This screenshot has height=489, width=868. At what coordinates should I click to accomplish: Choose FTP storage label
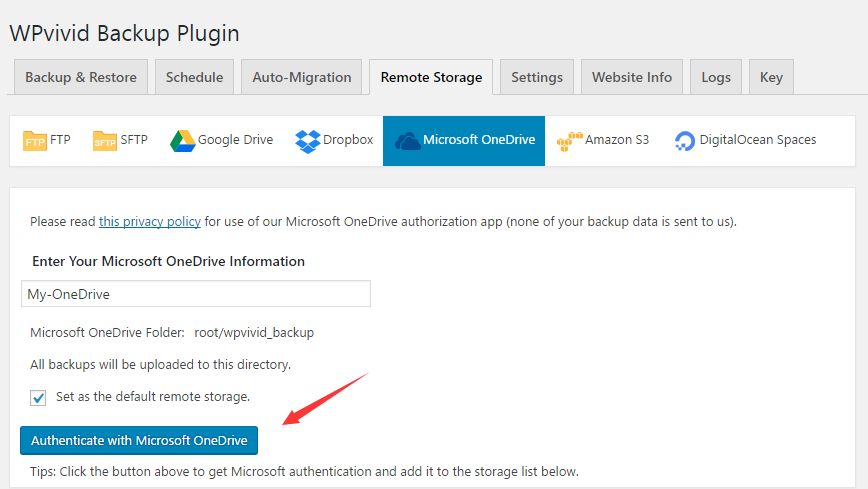pyautogui.click(x=60, y=140)
